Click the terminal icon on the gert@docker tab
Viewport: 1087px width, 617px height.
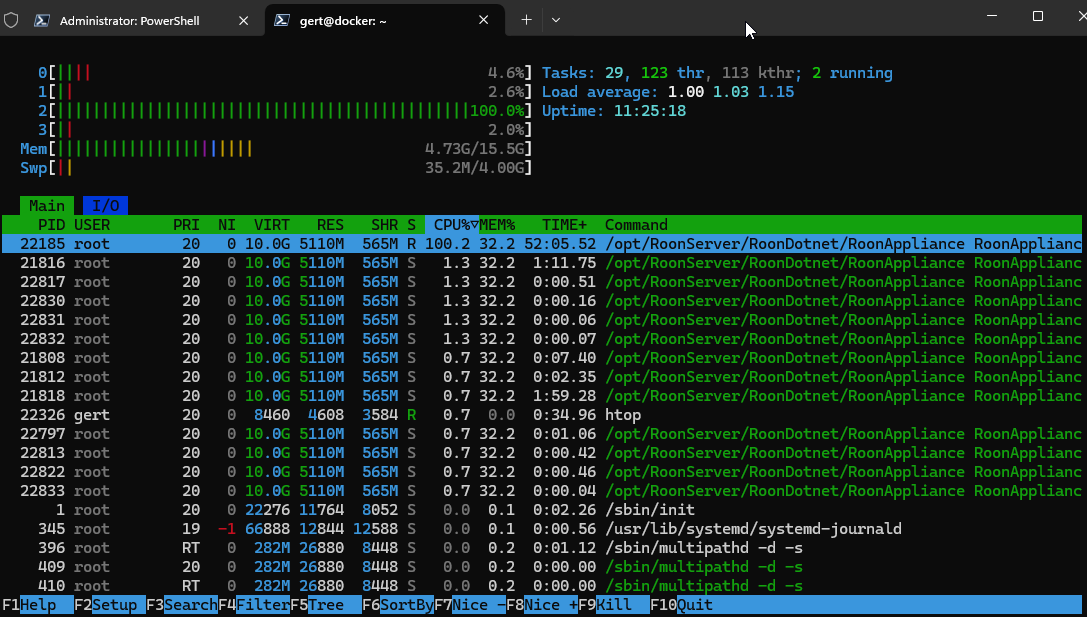click(281, 20)
